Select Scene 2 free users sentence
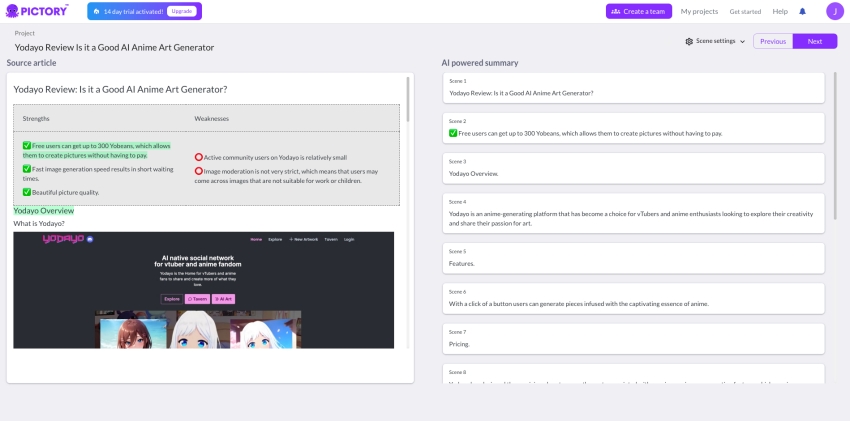Image resolution: width=850 pixels, height=421 pixels. coord(590,133)
